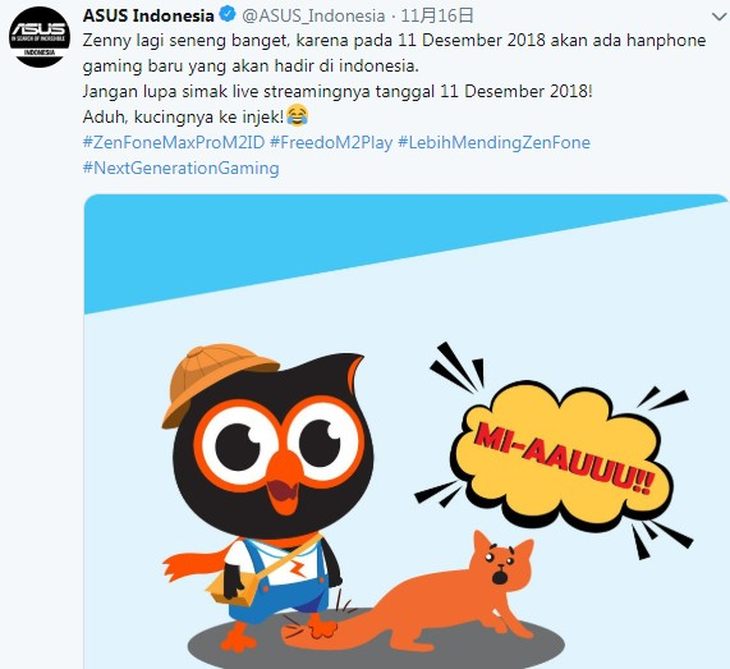Click the tweet text about 11 Desember 2018

tap(394, 78)
